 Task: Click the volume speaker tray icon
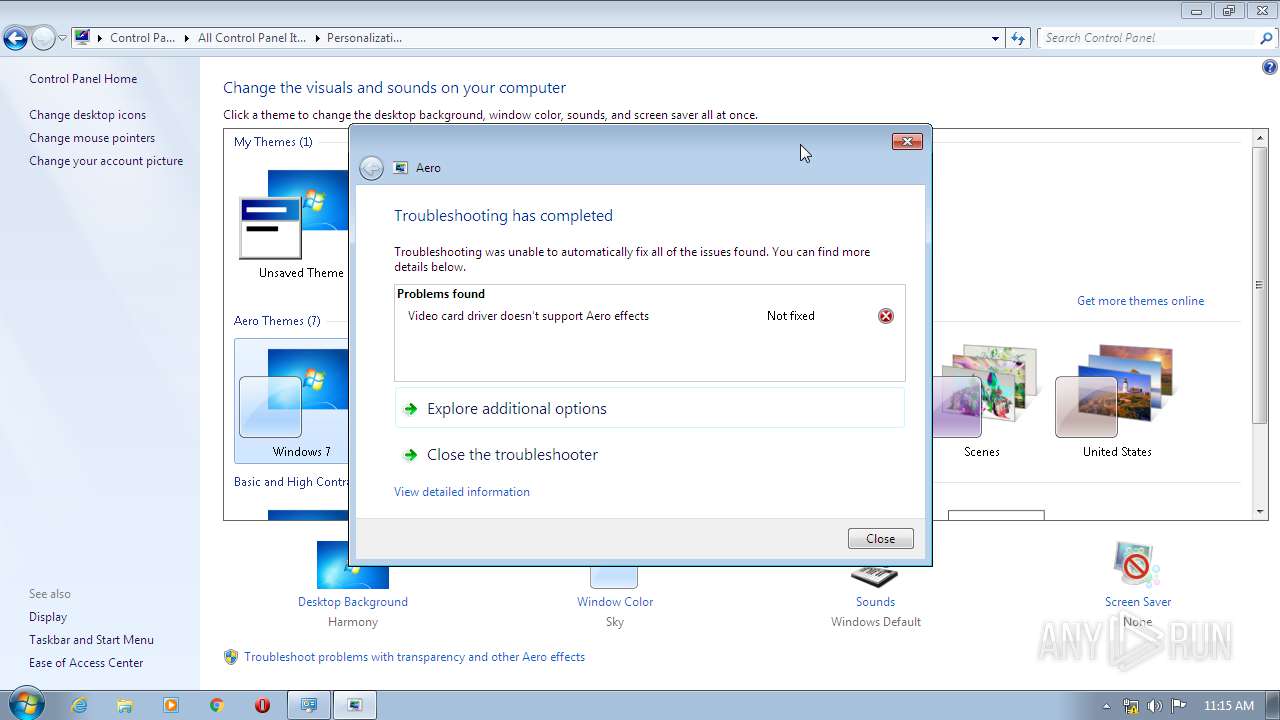[1155, 705]
